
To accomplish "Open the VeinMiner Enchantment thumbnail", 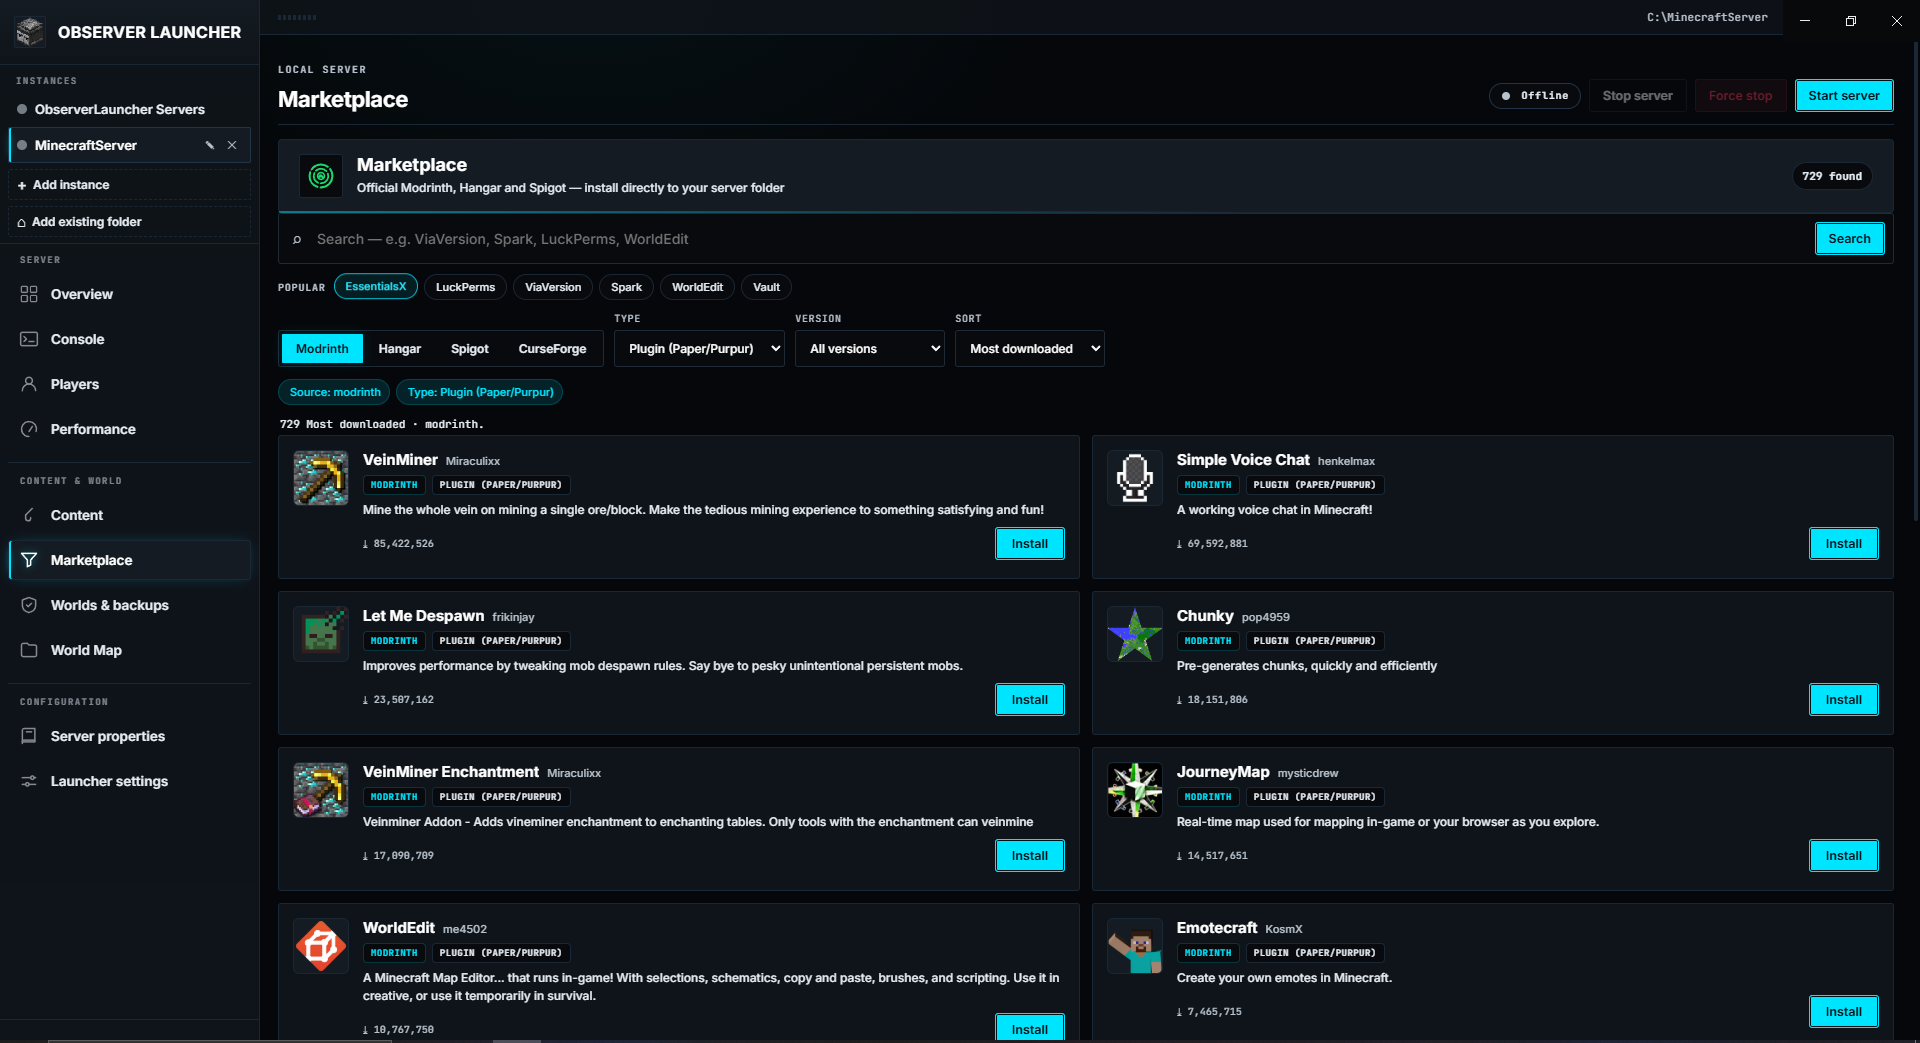I will point(321,790).
